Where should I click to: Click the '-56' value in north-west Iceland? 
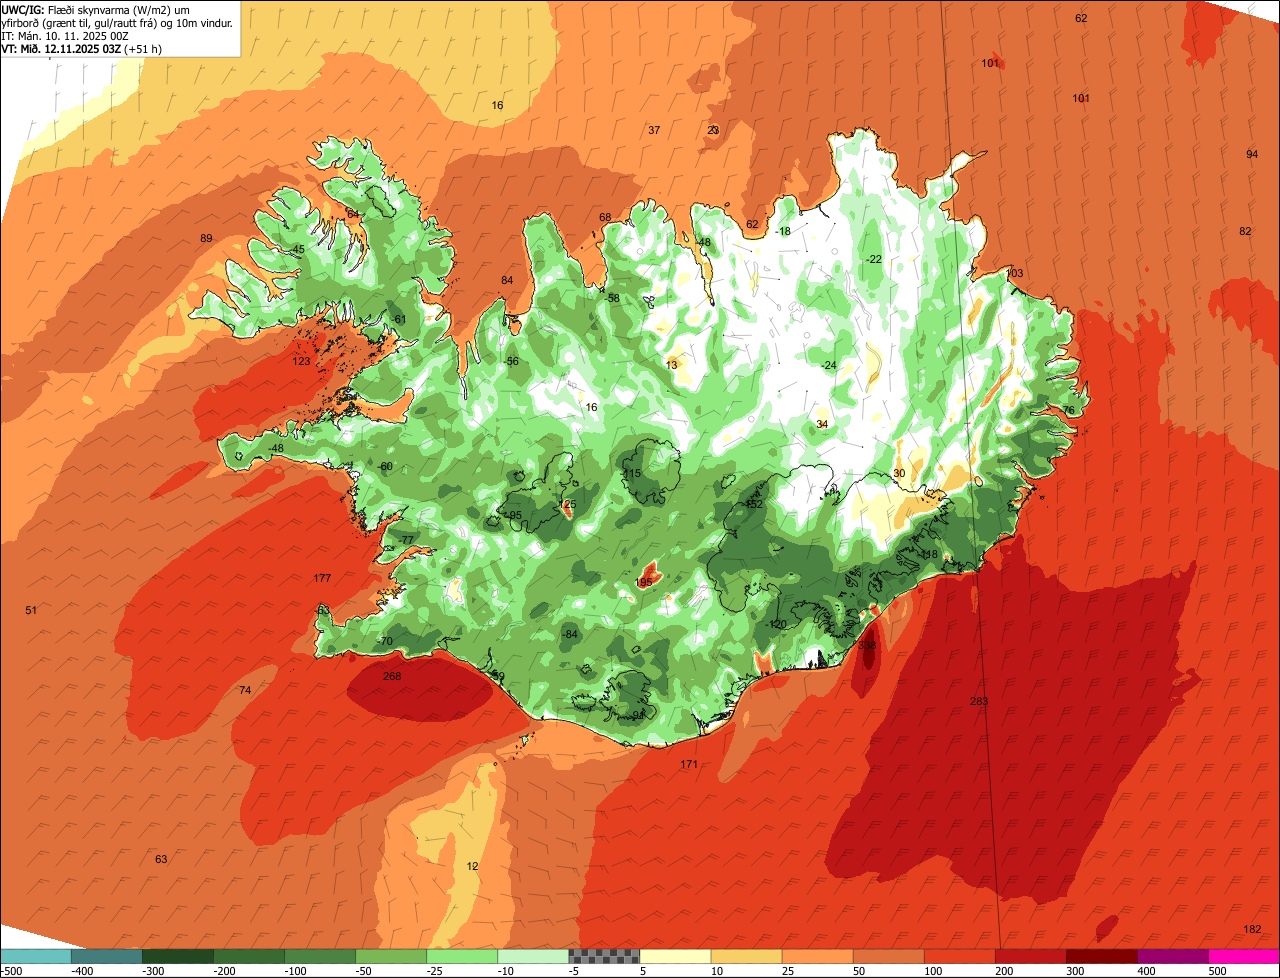tap(512, 361)
